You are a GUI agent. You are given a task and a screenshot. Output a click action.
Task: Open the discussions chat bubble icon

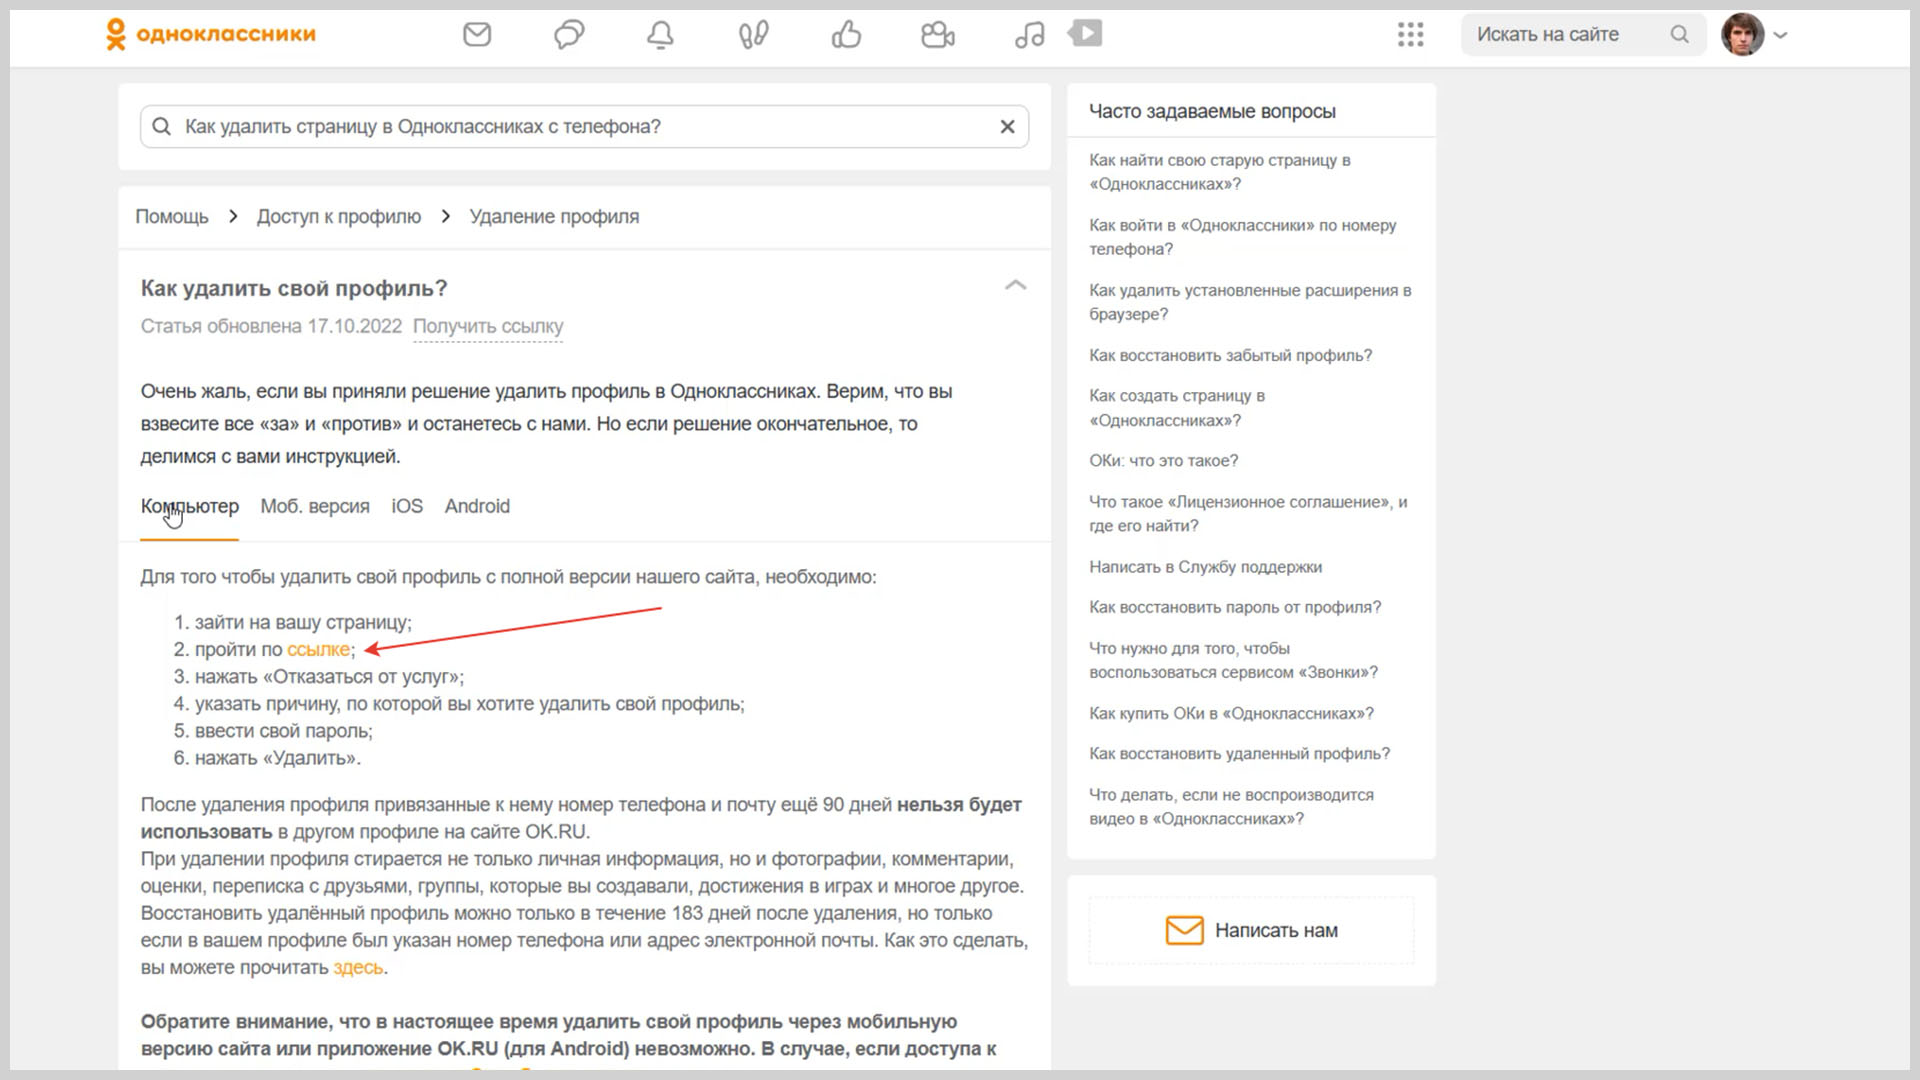(x=569, y=35)
